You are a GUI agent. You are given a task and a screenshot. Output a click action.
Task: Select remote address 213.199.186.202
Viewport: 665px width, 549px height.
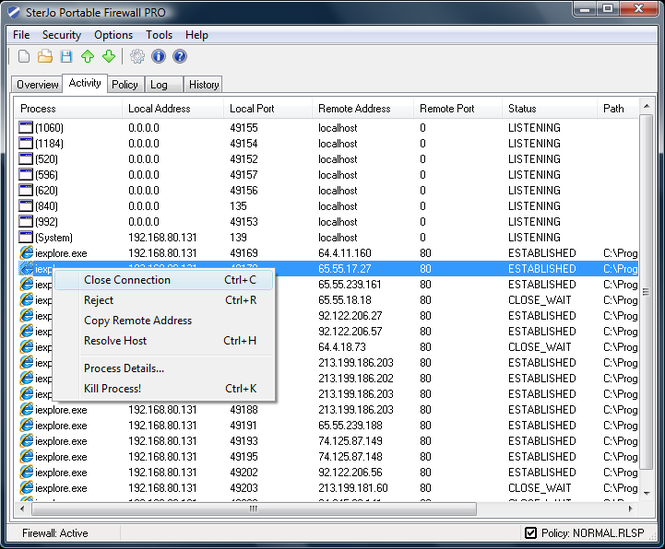tap(356, 378)
